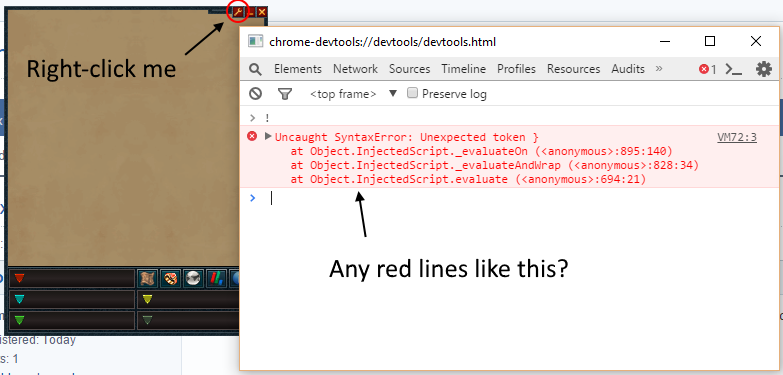Viewport: 783px width, 375px height.
Task: Open the cyan triangle dropdown bar
Action: [x=72, y=300]
